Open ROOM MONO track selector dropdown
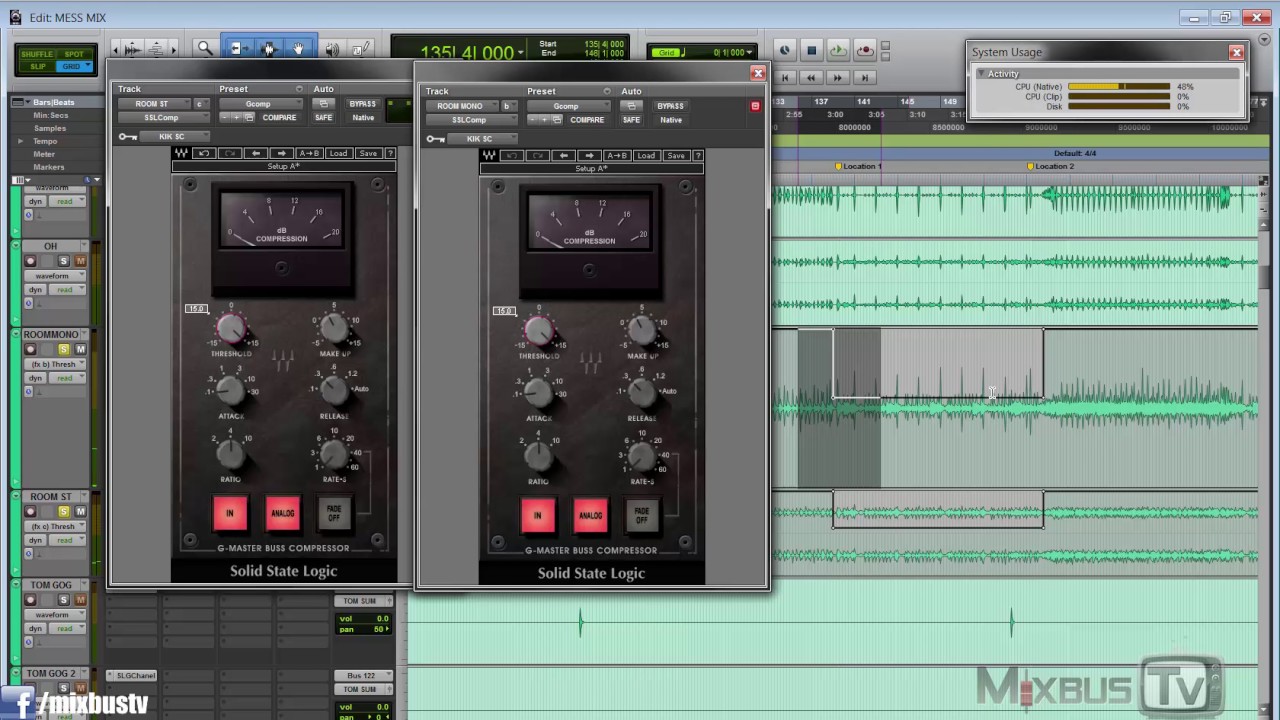This screenshot has width=1280, height=720. tap(461, 106)
